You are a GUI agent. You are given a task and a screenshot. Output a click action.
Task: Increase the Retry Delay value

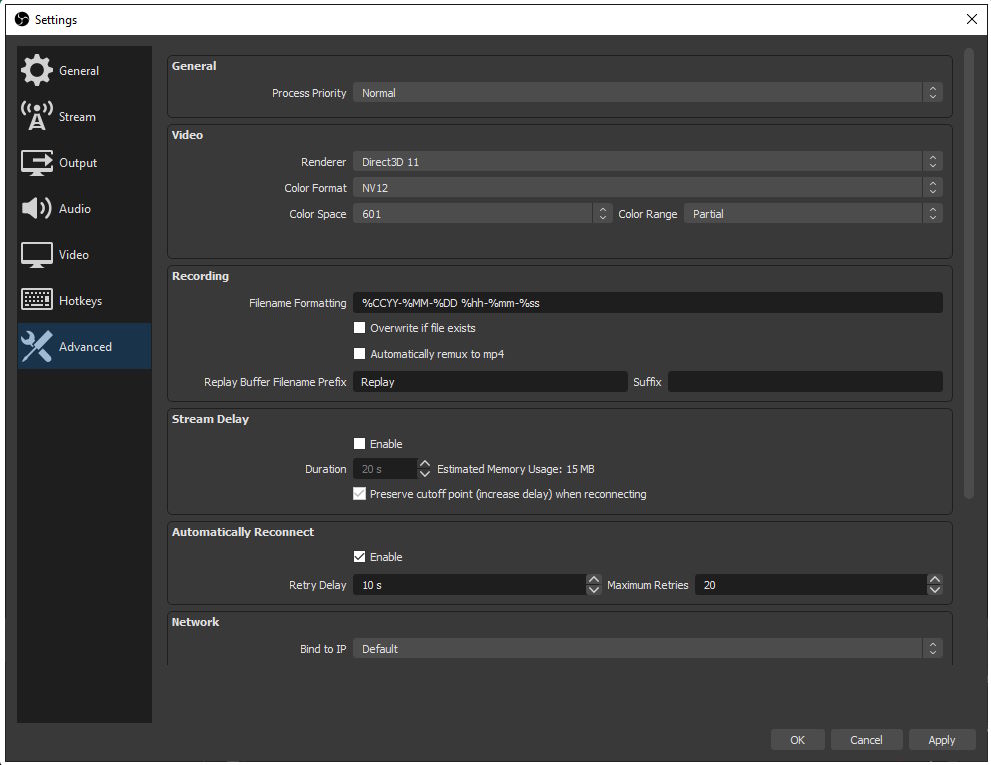coord(593,580)
